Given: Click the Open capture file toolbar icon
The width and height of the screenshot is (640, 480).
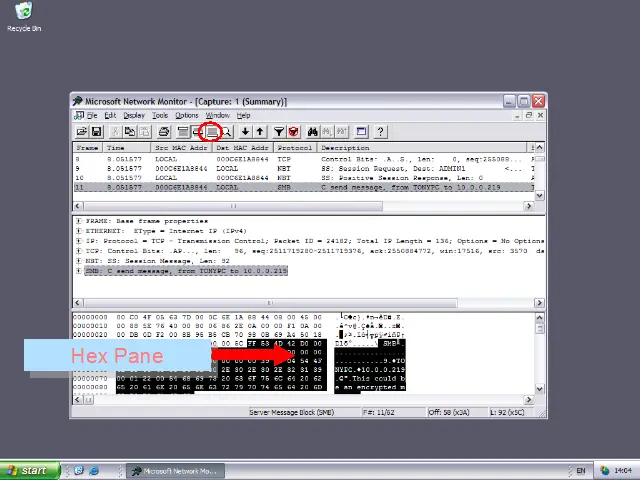Looking at the screenshot, I should click(82, 131).
